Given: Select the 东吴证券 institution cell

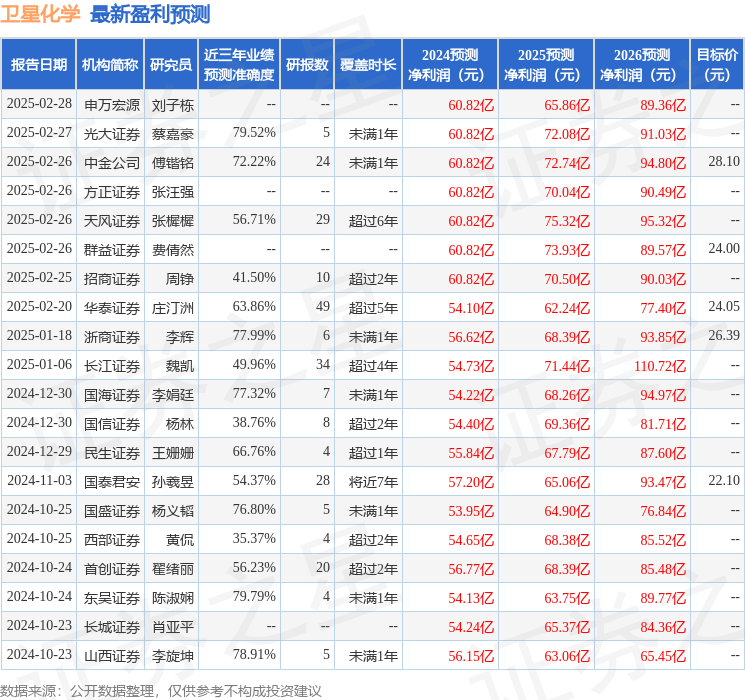Looking at the screenshot, I should point(112,598).
